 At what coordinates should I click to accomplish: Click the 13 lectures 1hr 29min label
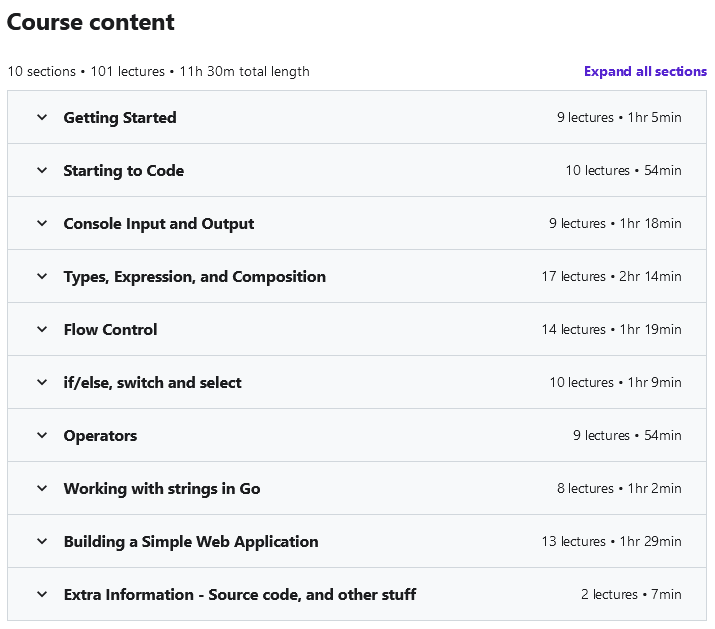click(x=611, y=541)
